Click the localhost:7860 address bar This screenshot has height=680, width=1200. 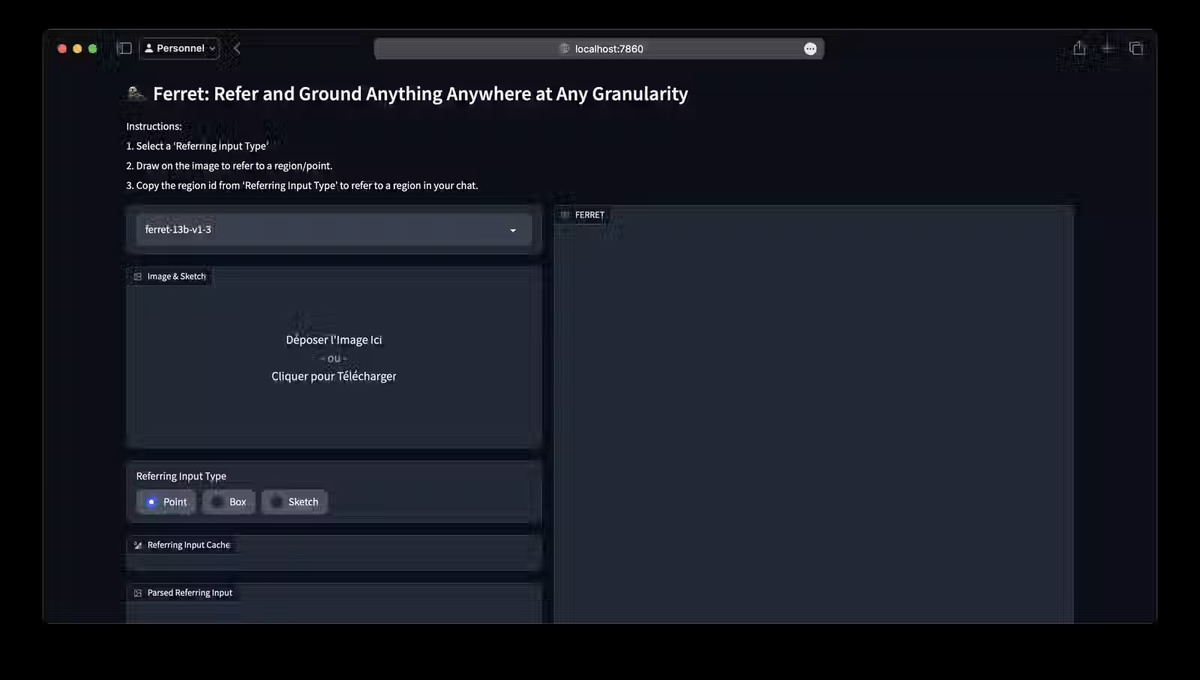click(x=599, y=48)
